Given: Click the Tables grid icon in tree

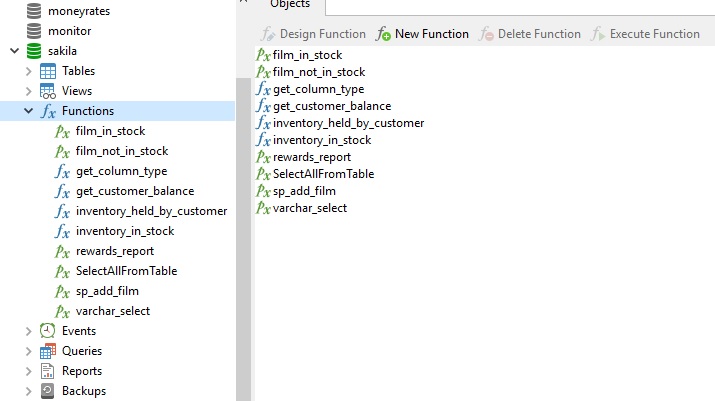Looking at the screenshot, I should pos(48,71).
